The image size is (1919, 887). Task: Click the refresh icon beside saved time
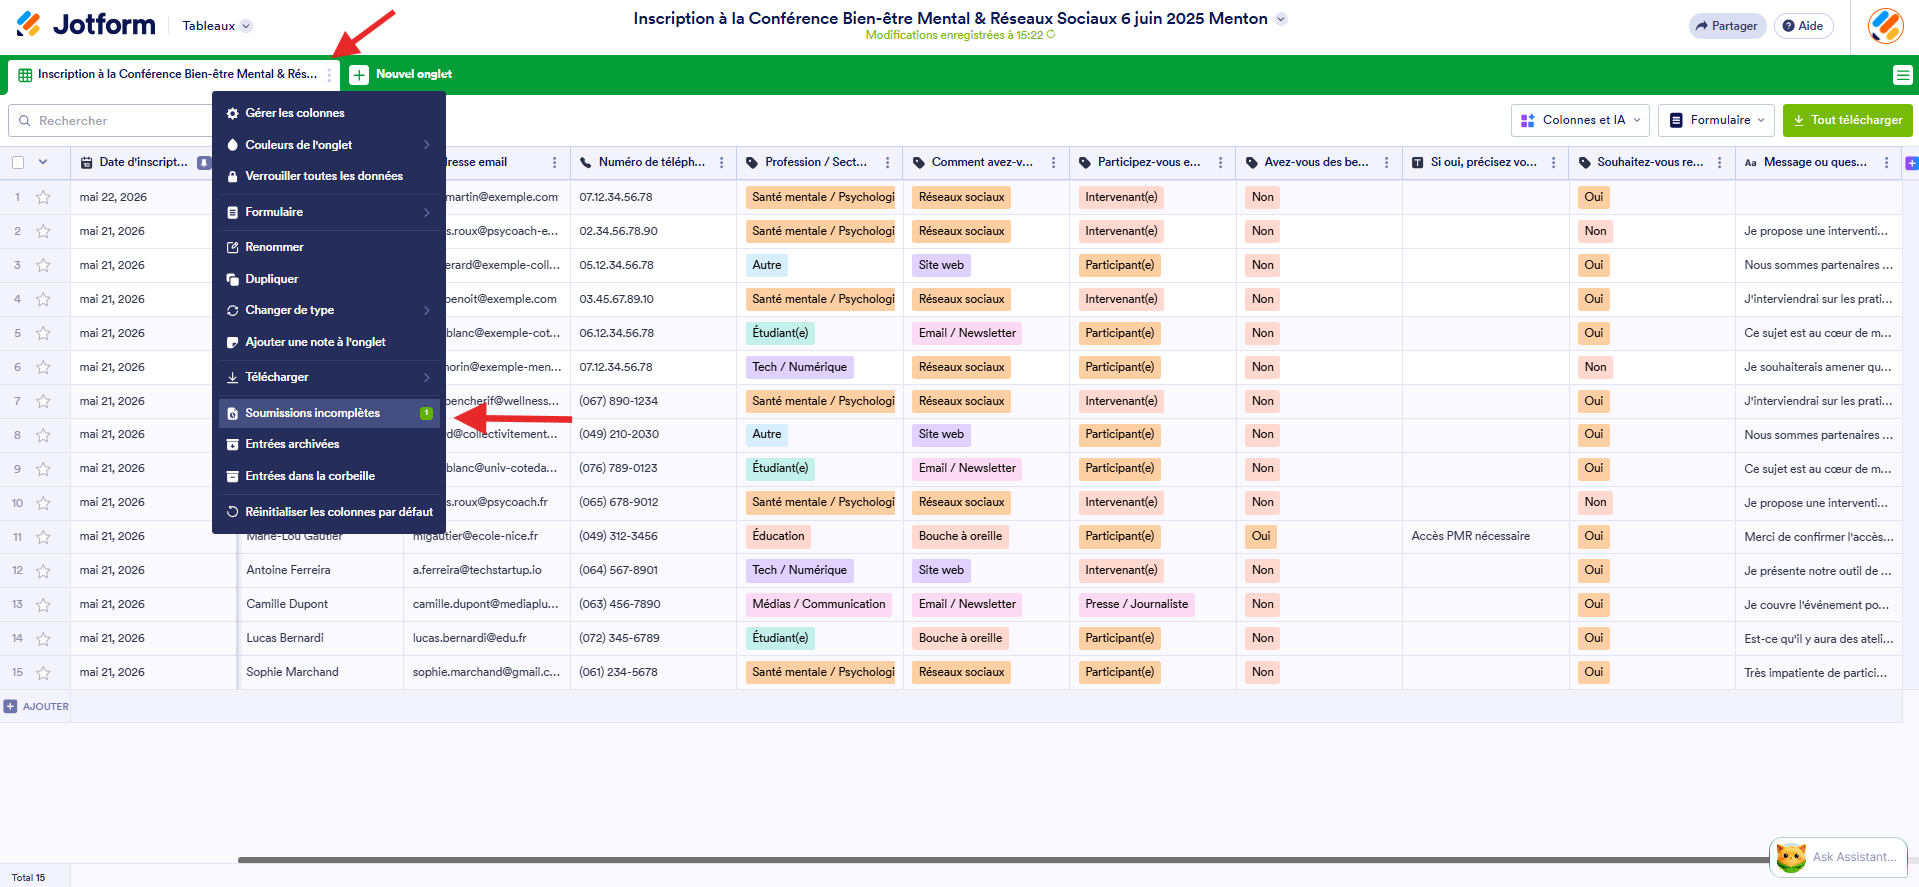click(x=1051, y=35)
